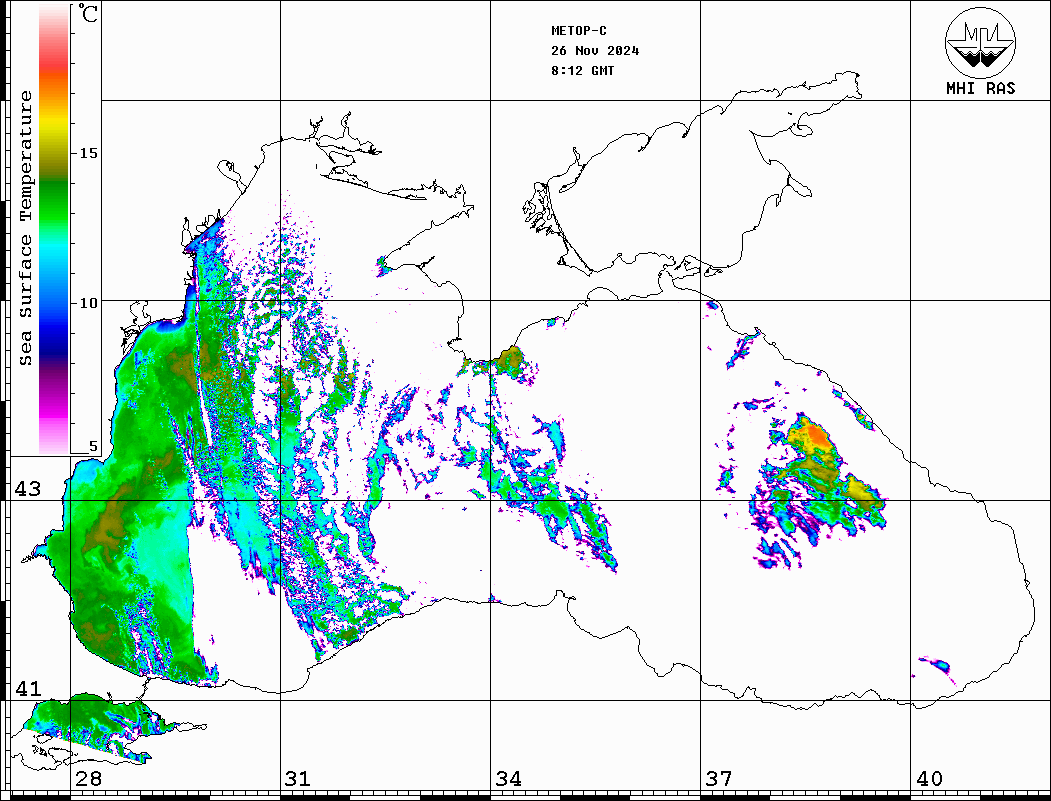
Task: Click latitude label 41
Action: tap(27, 688)
